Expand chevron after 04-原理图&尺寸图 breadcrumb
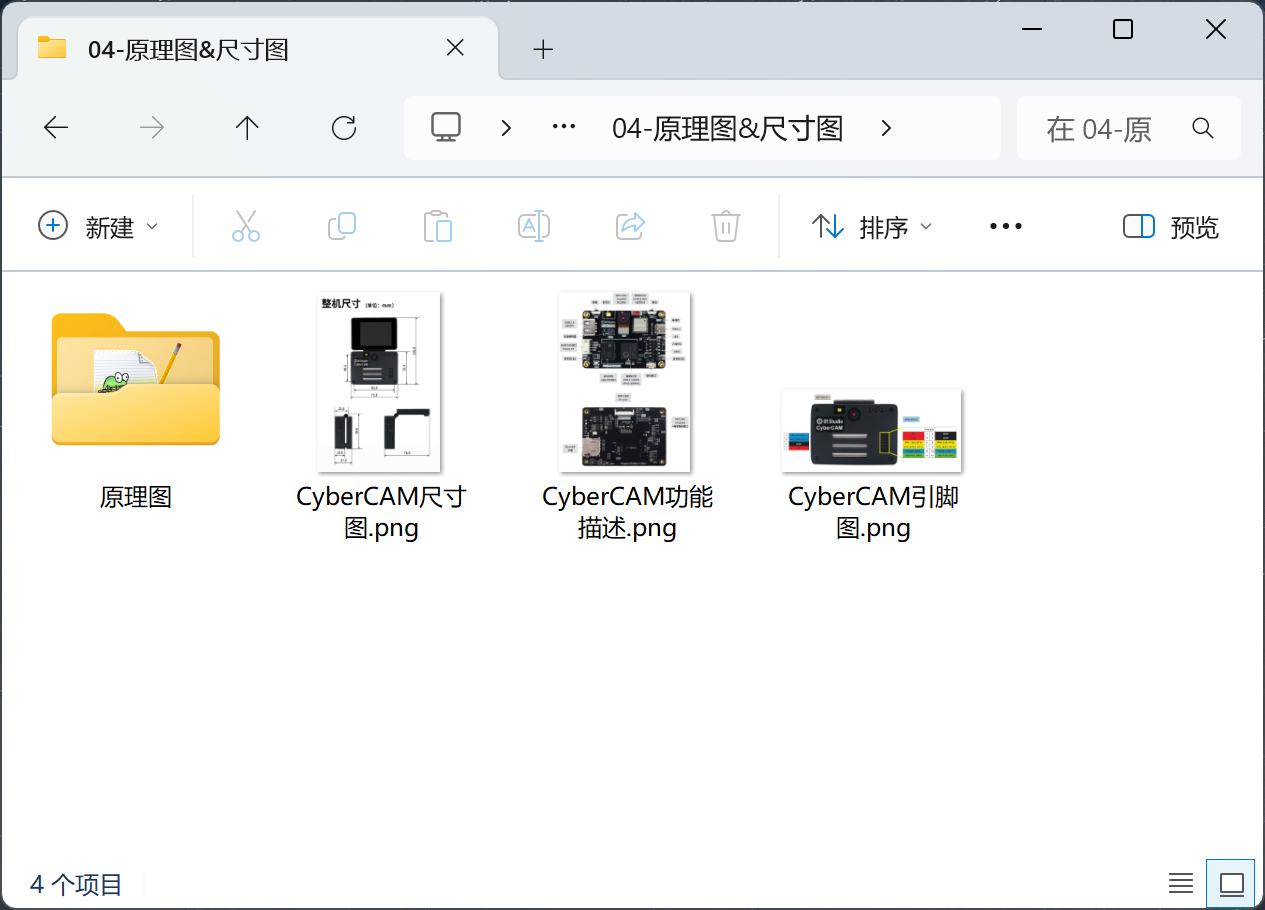 click(885, 128)
